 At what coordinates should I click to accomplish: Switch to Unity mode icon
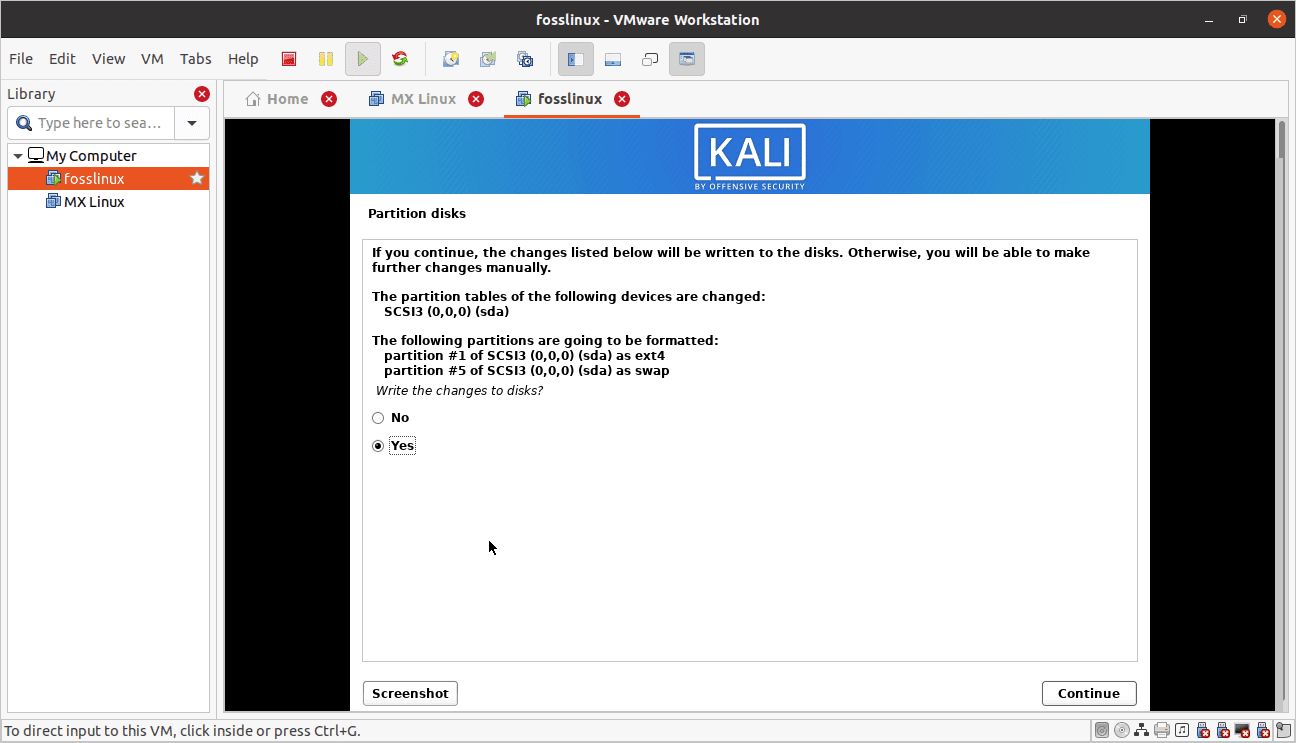[x=650, y=59]
